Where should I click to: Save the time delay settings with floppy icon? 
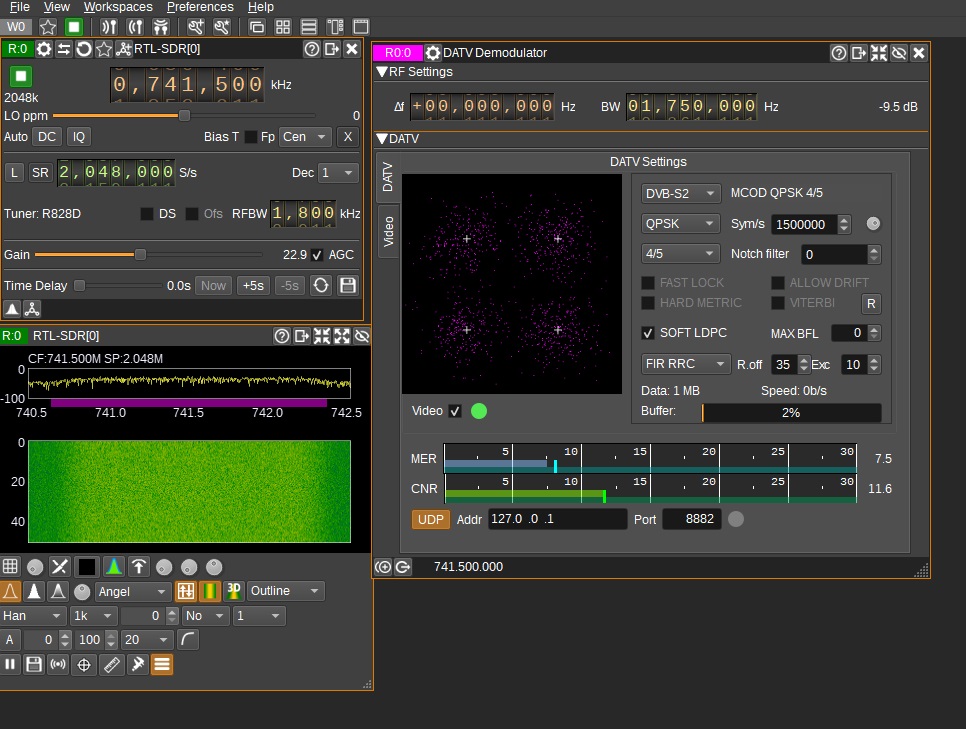click(x=348, y=285)
